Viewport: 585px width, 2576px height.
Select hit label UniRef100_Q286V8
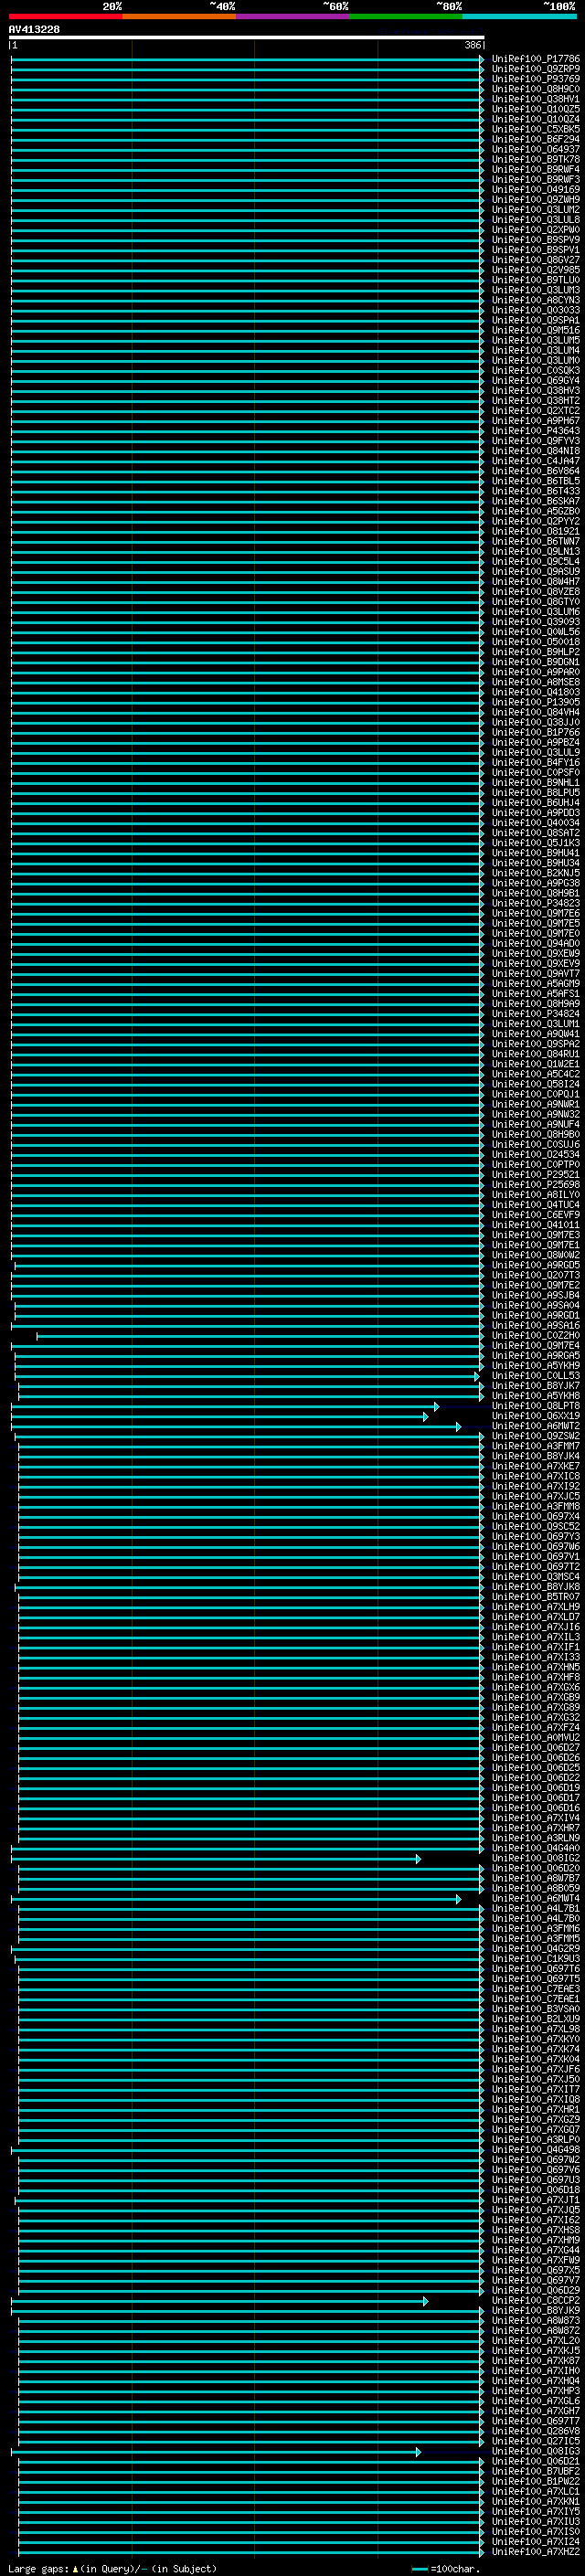coord(535,2431)
